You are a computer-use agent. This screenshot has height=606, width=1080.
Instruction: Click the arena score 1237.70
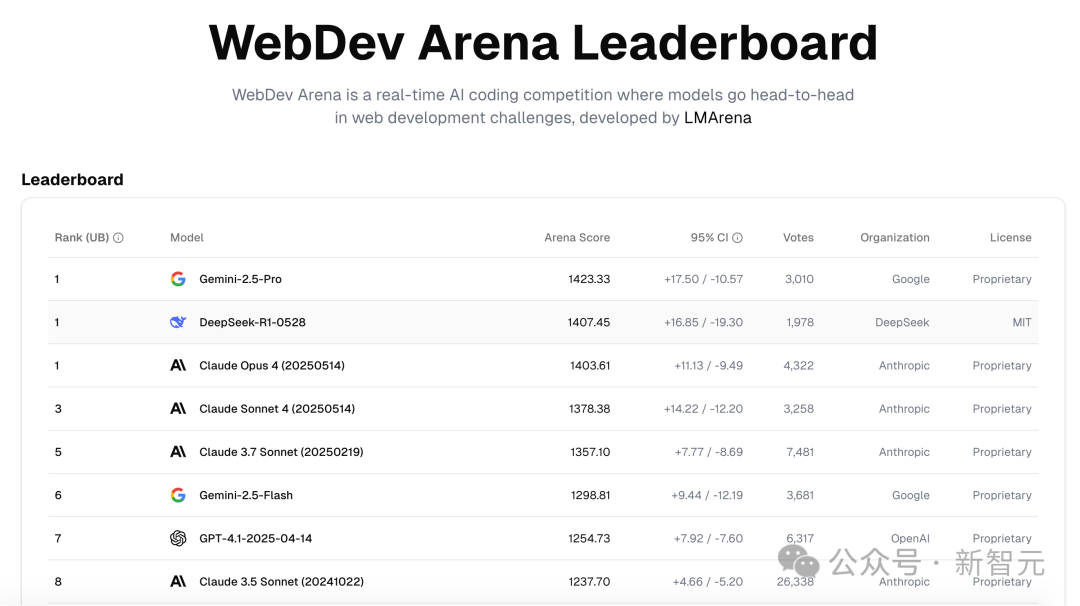click(590, 582)
